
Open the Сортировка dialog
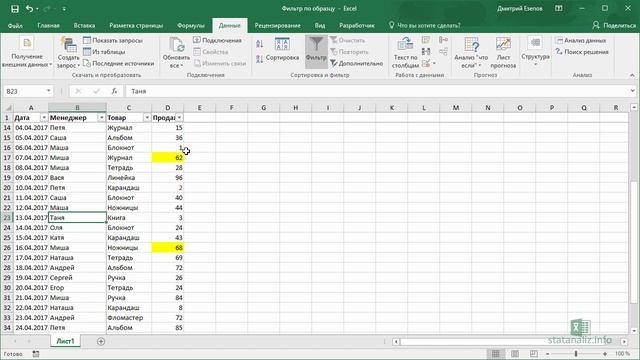[282, 50]
